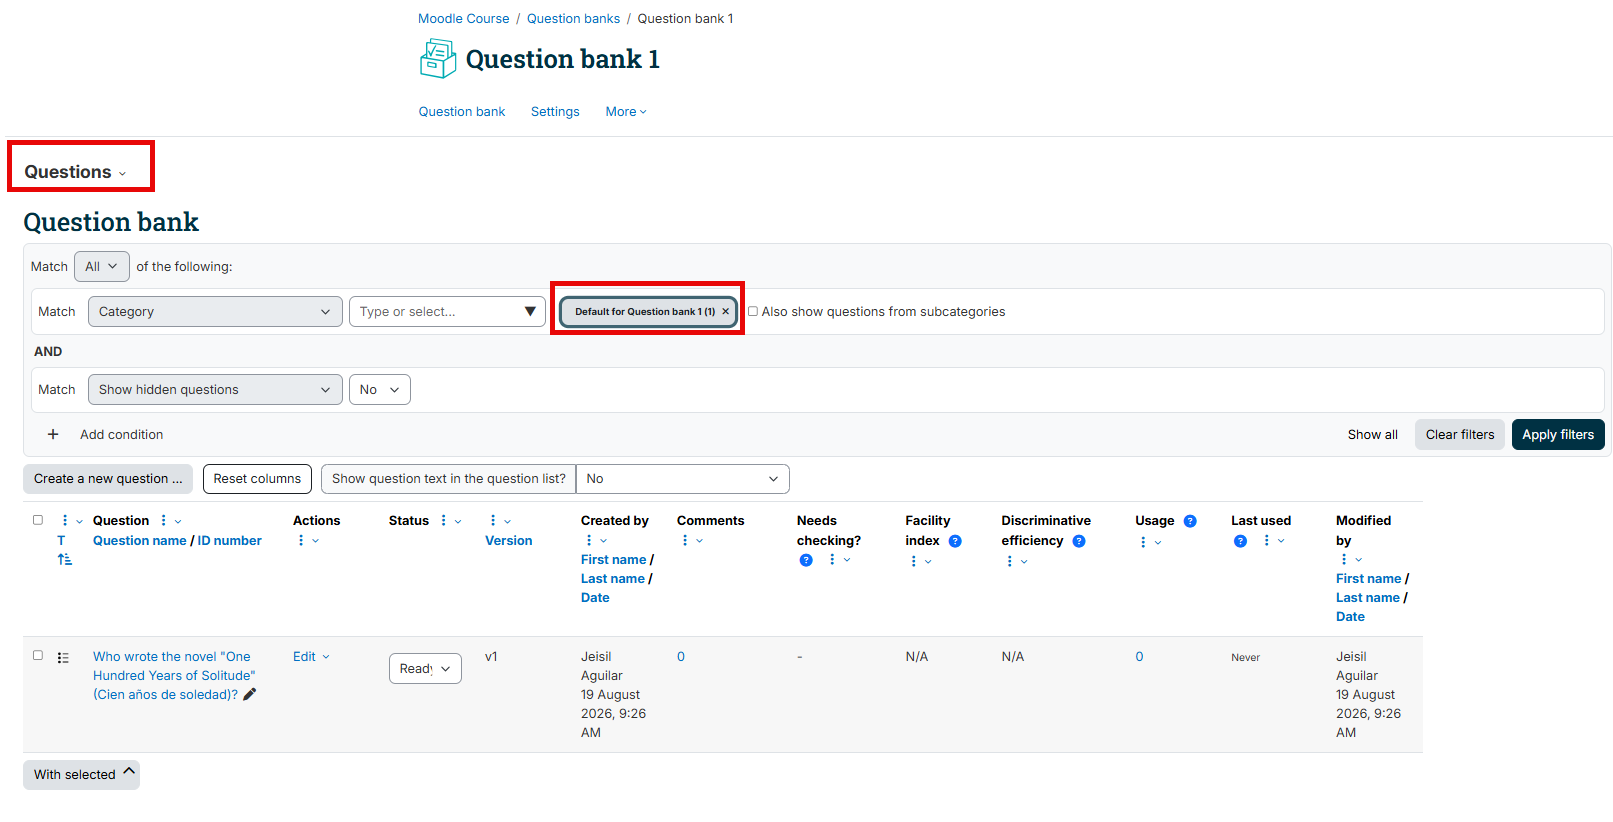Open the Settings tab
1613x822 pixels.
[555, 112]
